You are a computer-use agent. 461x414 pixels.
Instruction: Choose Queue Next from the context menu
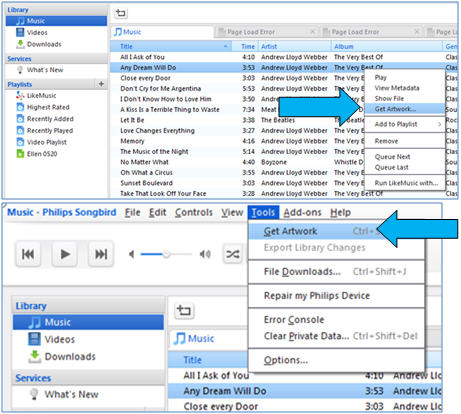pos(405,157)
